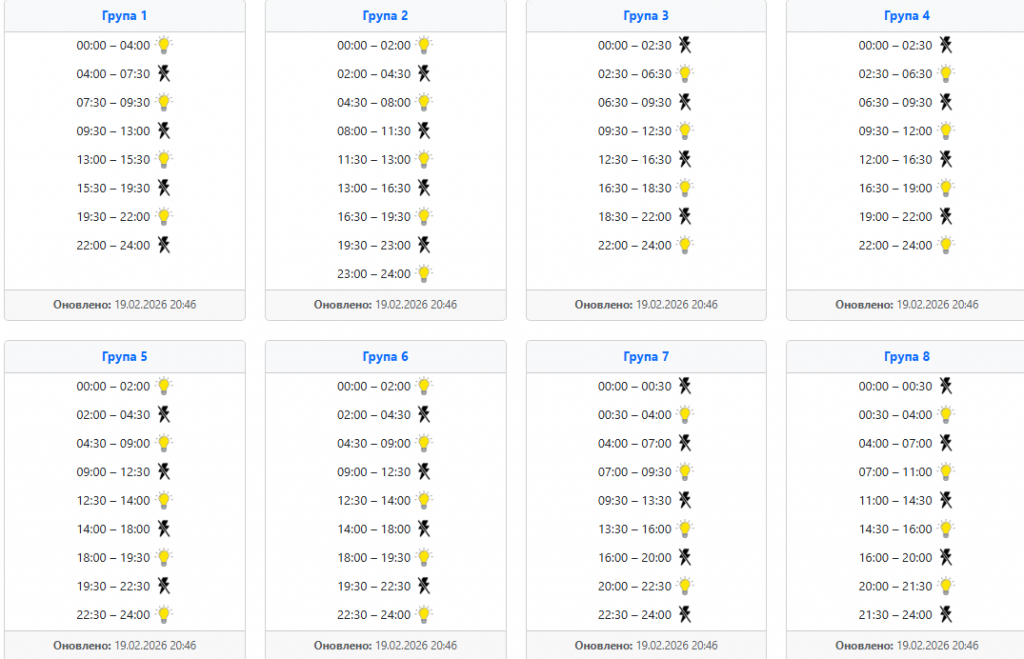Click Група 8 power-off icon for 21:30 – 24:00
1024x659 pixels.
[x=946, y=615]
